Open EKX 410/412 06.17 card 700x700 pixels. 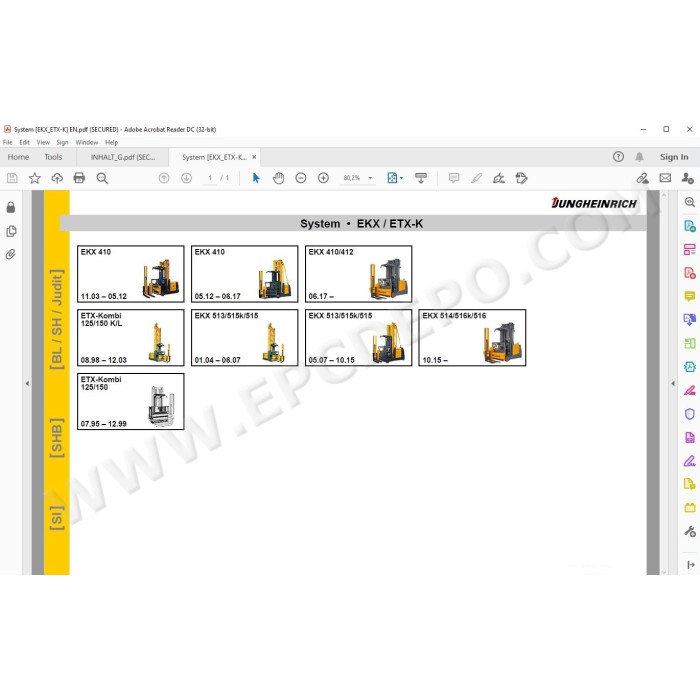point(358,274)
